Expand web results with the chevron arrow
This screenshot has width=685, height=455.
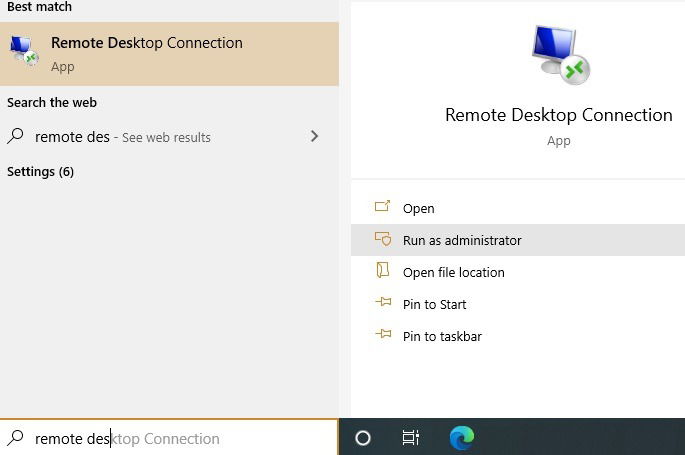(x=314, y=136)
